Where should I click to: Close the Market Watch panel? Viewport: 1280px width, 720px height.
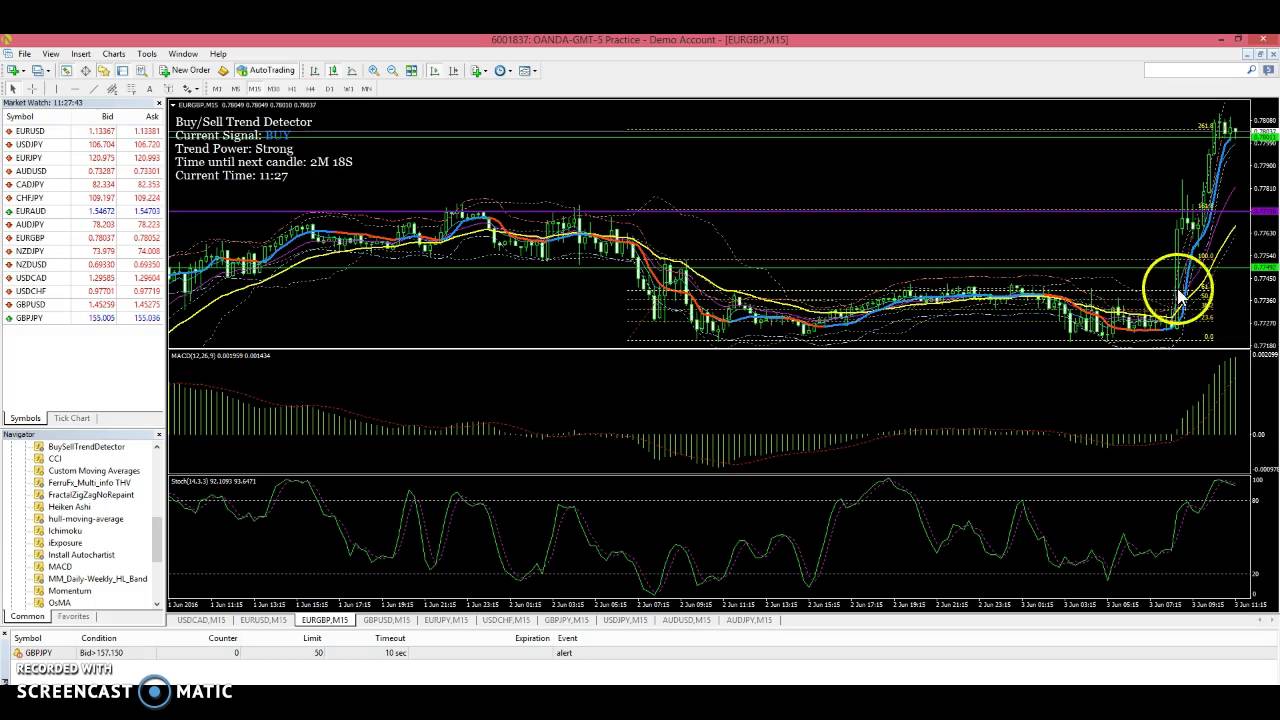pos(158,103)
